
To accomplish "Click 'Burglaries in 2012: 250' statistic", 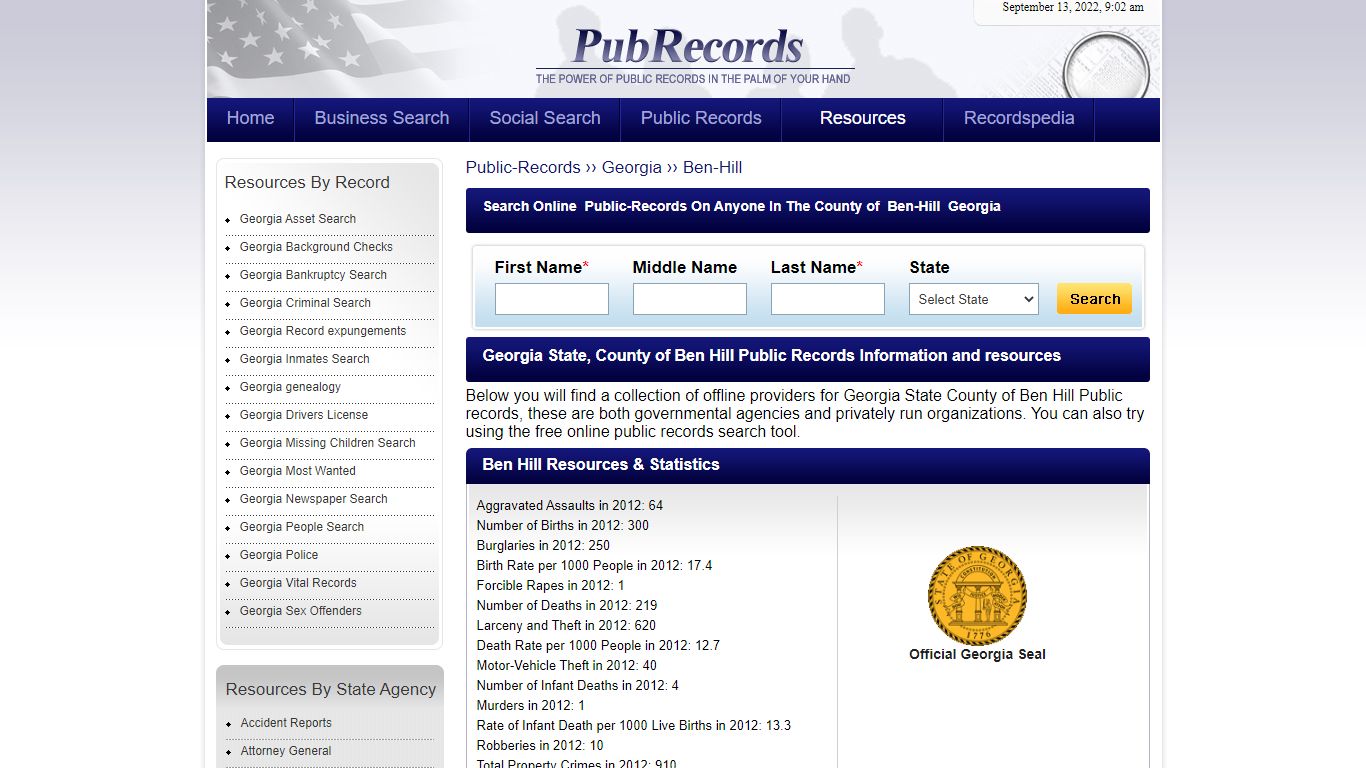I will [543, 546].
